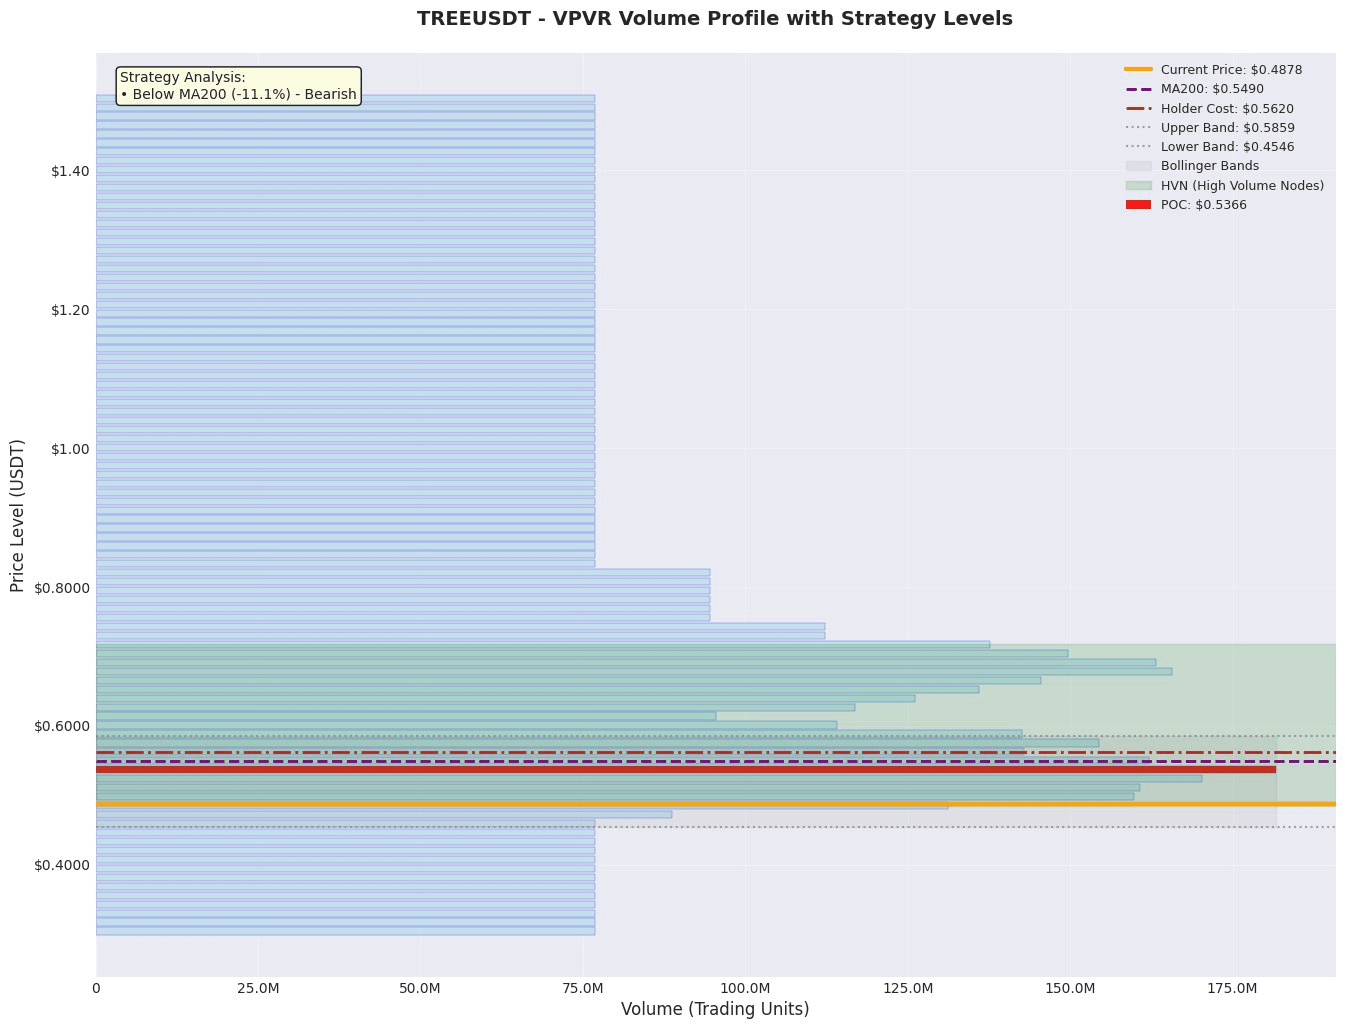1345x1029 pixels.
Task: Click the orange current price line
Action: (x=716, y=804)
